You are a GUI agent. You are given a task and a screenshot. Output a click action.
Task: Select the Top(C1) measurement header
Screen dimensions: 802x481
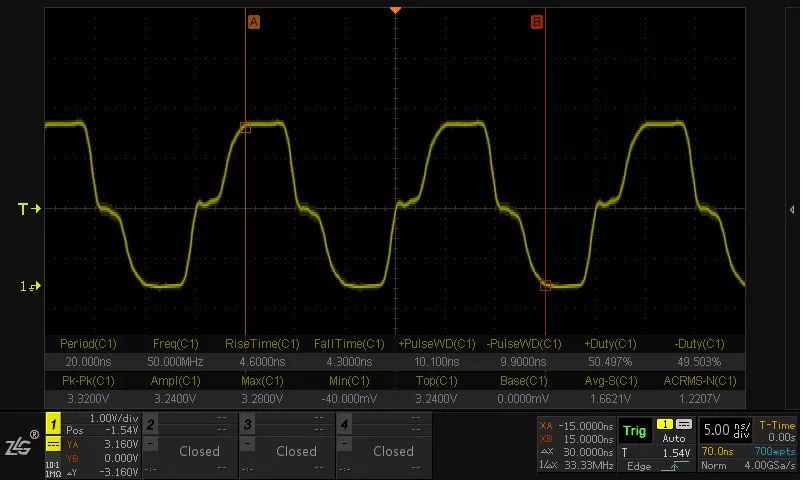pyautogui.click(x=436, y=381)
